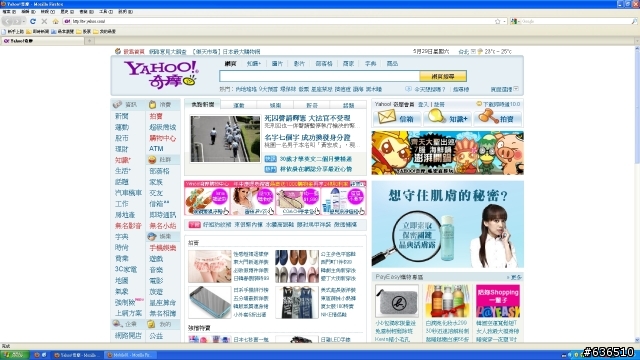Click 更多 link in PayEasy section
This screenshot has width=640, height=360.
point(514,277)
